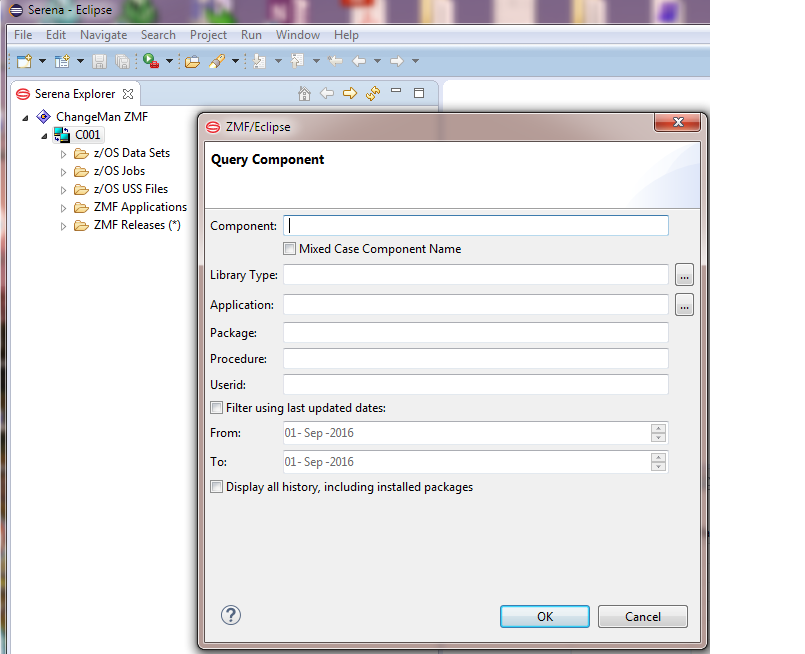Click Serena Explorer back arrow icon

coord(327,93)
